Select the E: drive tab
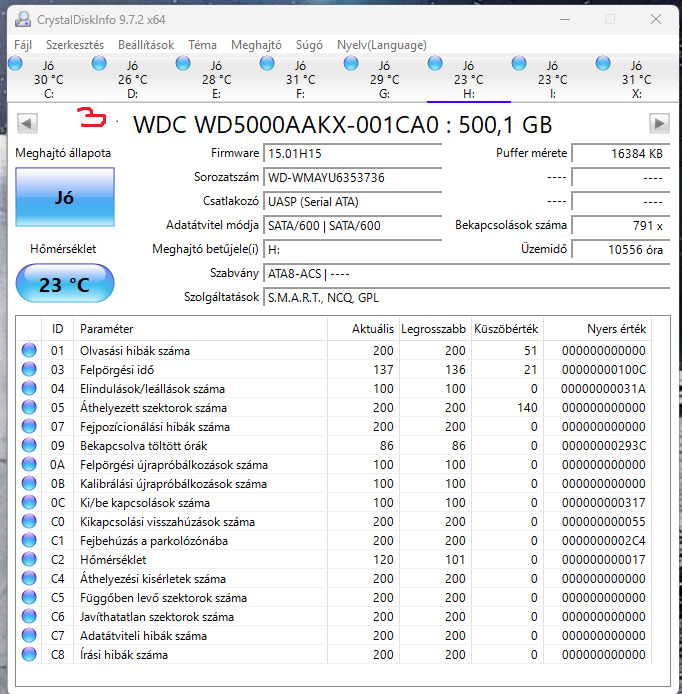This screenshot has width=682, height=694. pos(217,79)
